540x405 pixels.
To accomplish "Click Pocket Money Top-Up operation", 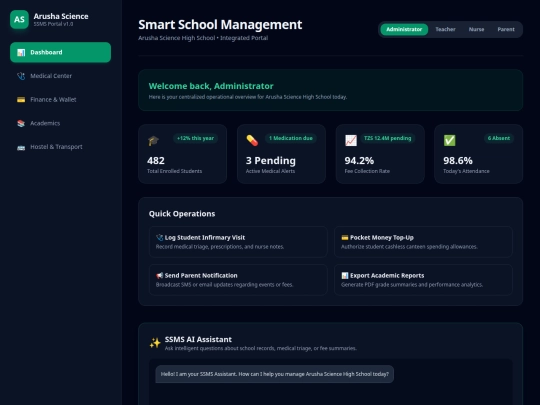I will click(x=423, y=242).
